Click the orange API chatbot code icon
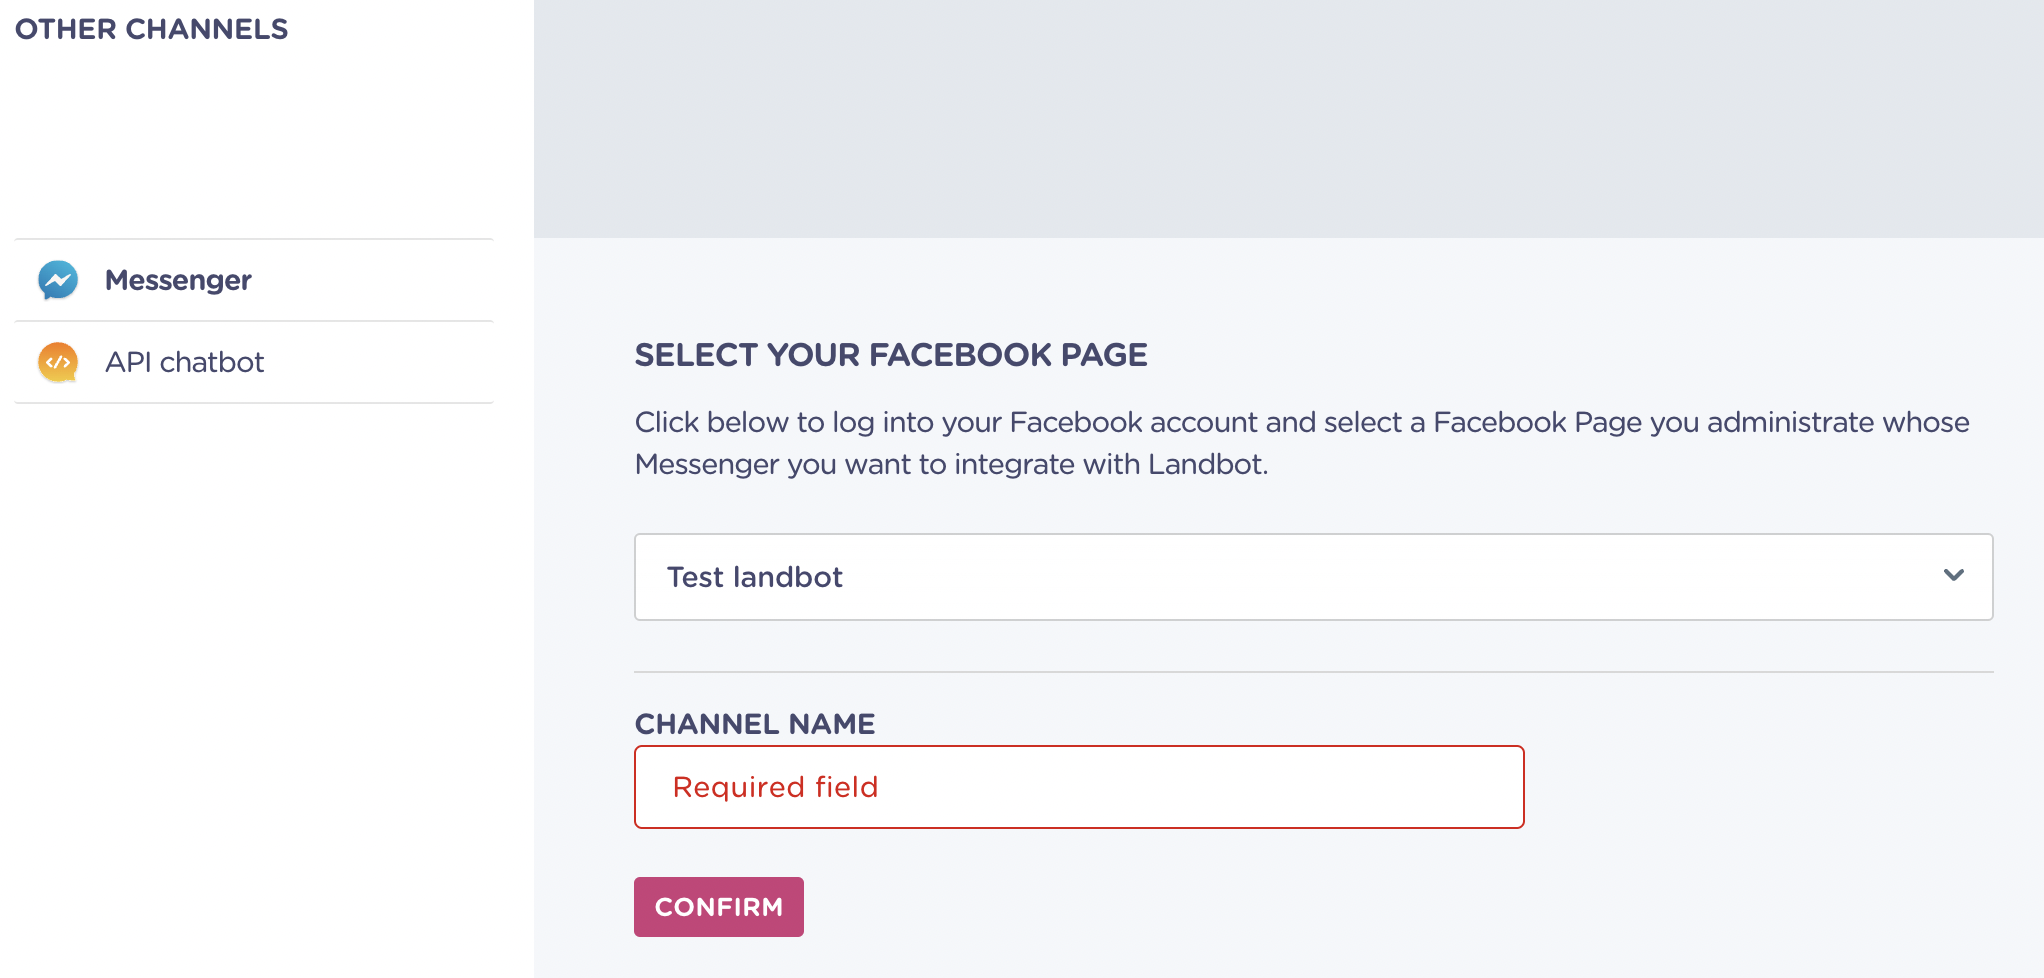 tap(58, 362)
